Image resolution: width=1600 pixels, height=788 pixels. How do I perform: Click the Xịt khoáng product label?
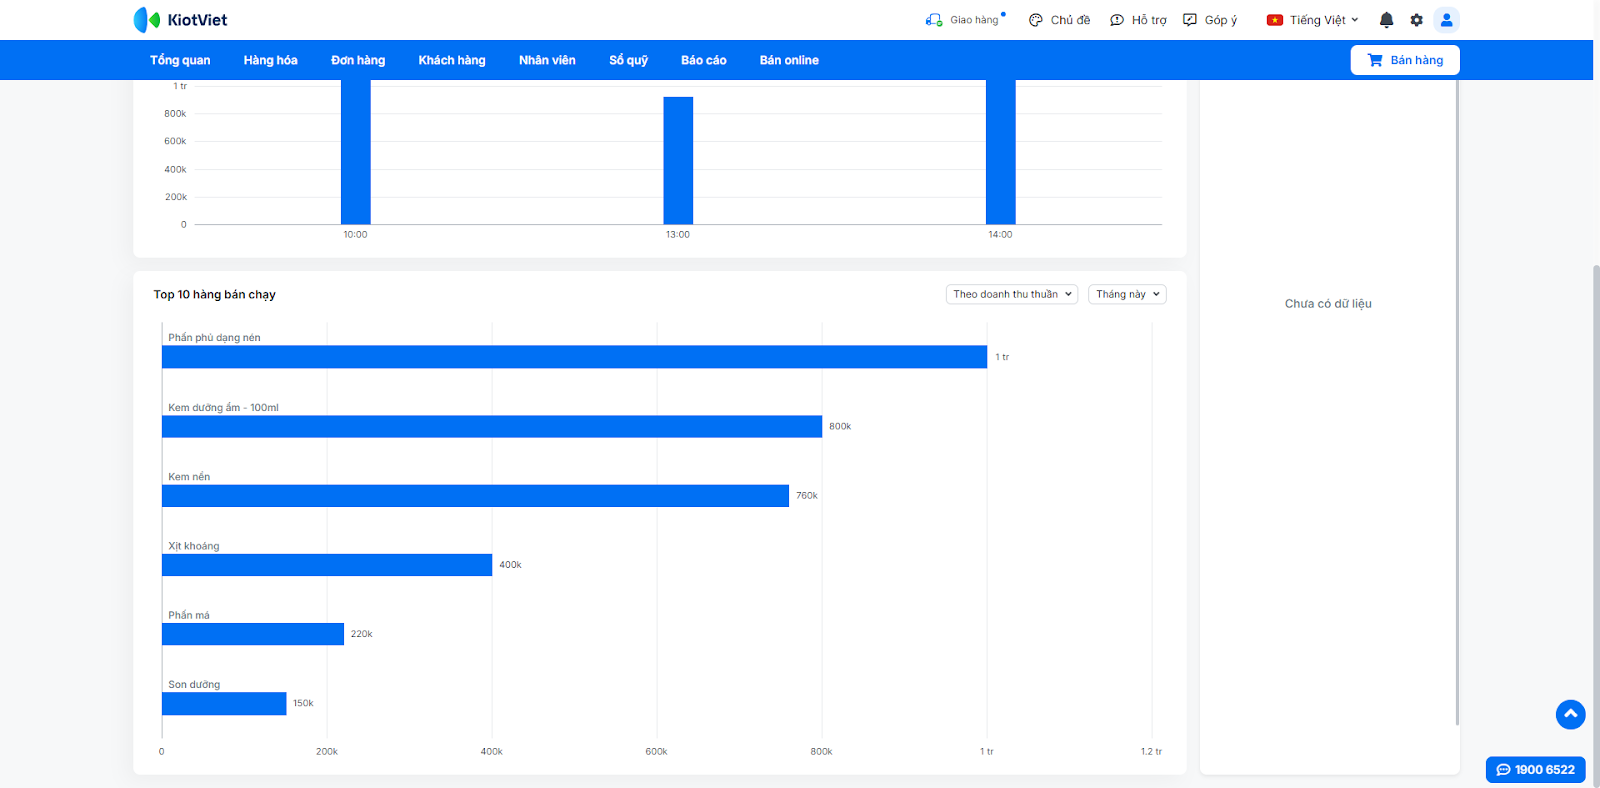[194, 546]
